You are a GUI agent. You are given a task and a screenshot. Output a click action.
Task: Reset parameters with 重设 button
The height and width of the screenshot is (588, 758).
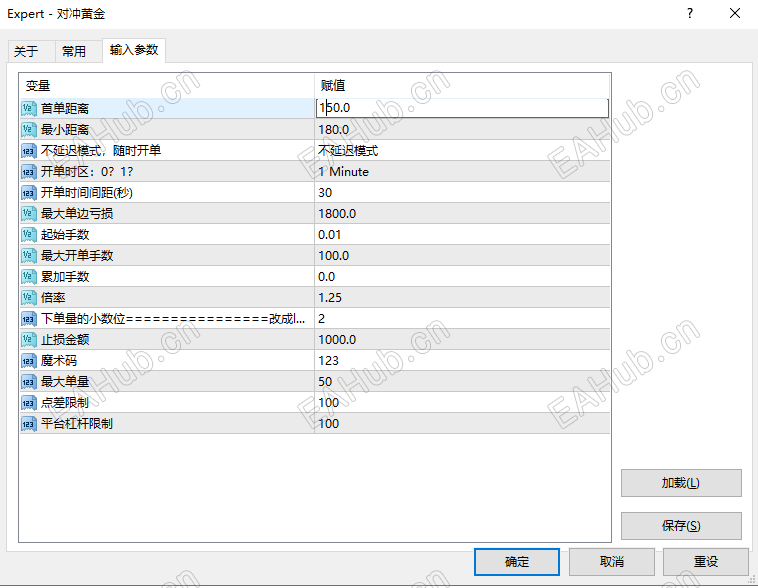[x=706, y=562]
